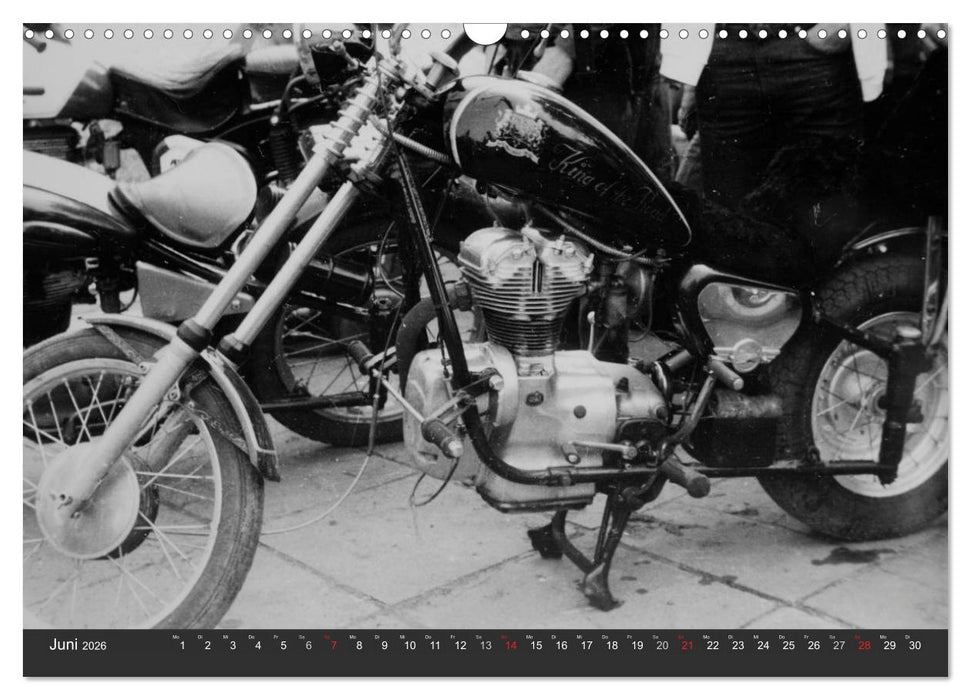Click the Fr weekday label above date 26
The height and width of the screenshot is (700, 971).
[808, 637]
